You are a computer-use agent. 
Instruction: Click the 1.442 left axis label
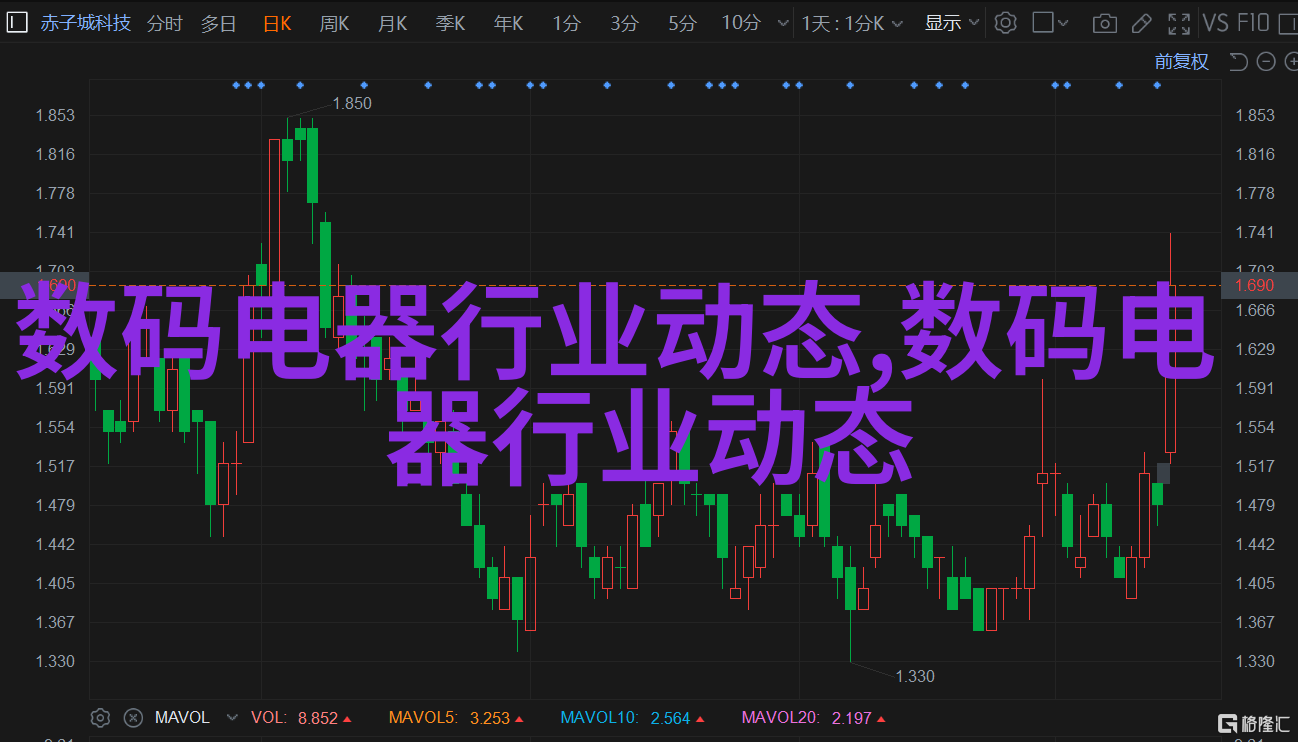pyautogui.click(x=56, y=544)
